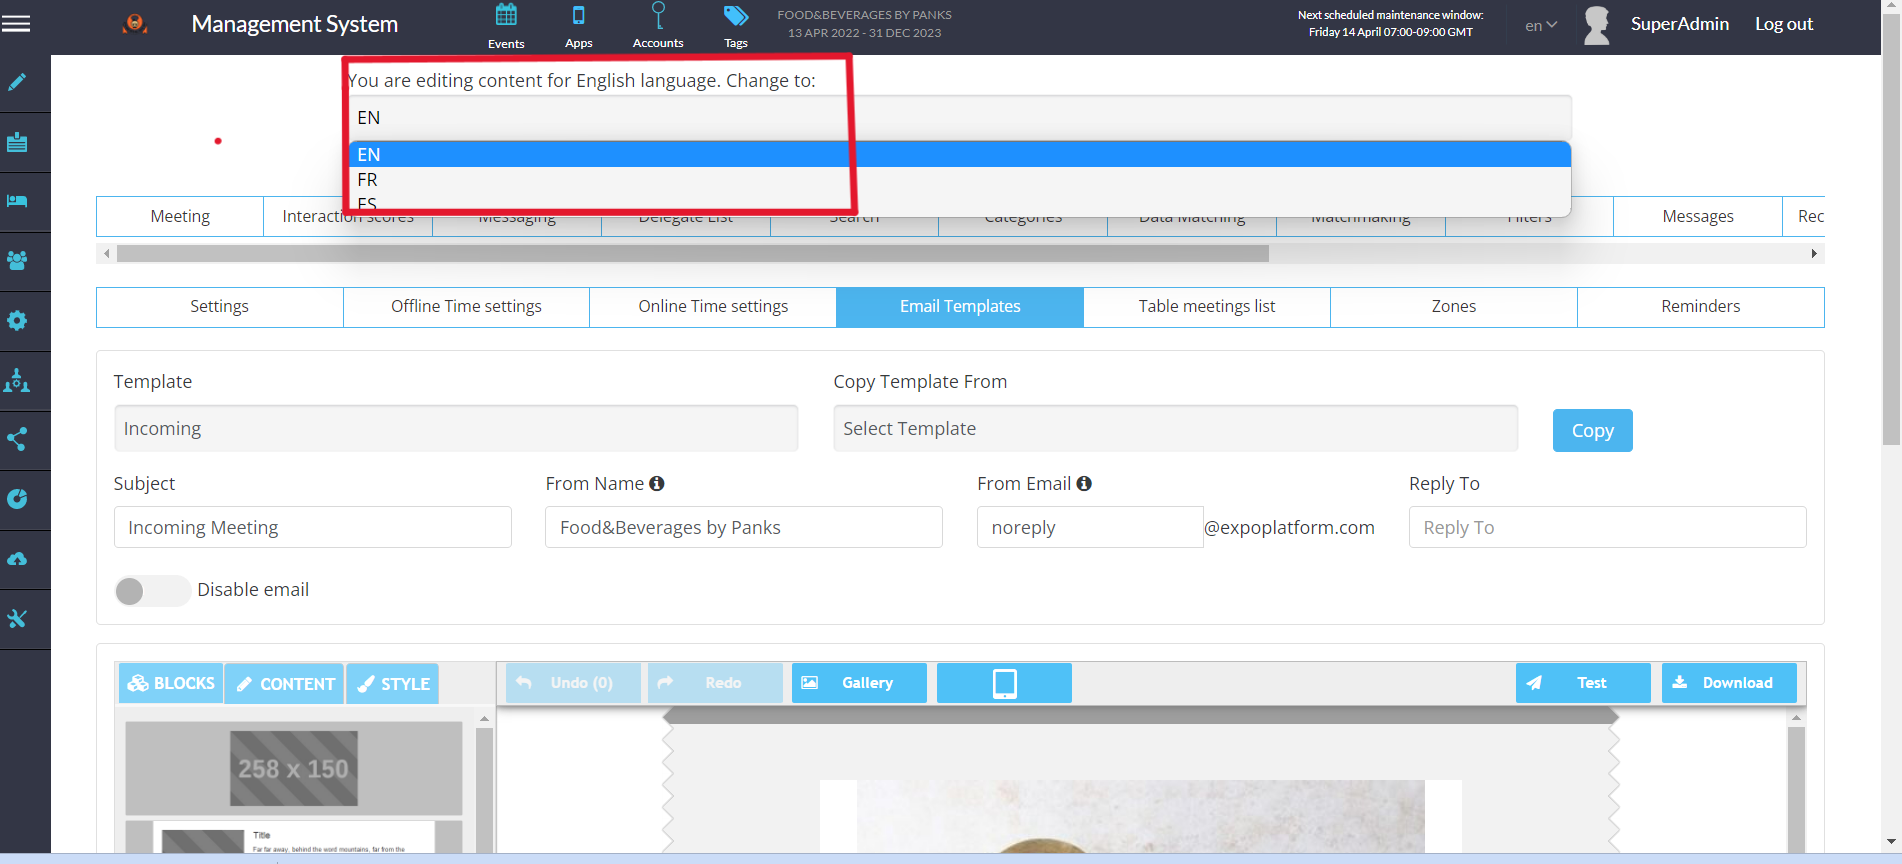Click the briefcase sidebar icon
Image resolution: width=1902 pixels, height=864 pixels.
coord(17,142)
